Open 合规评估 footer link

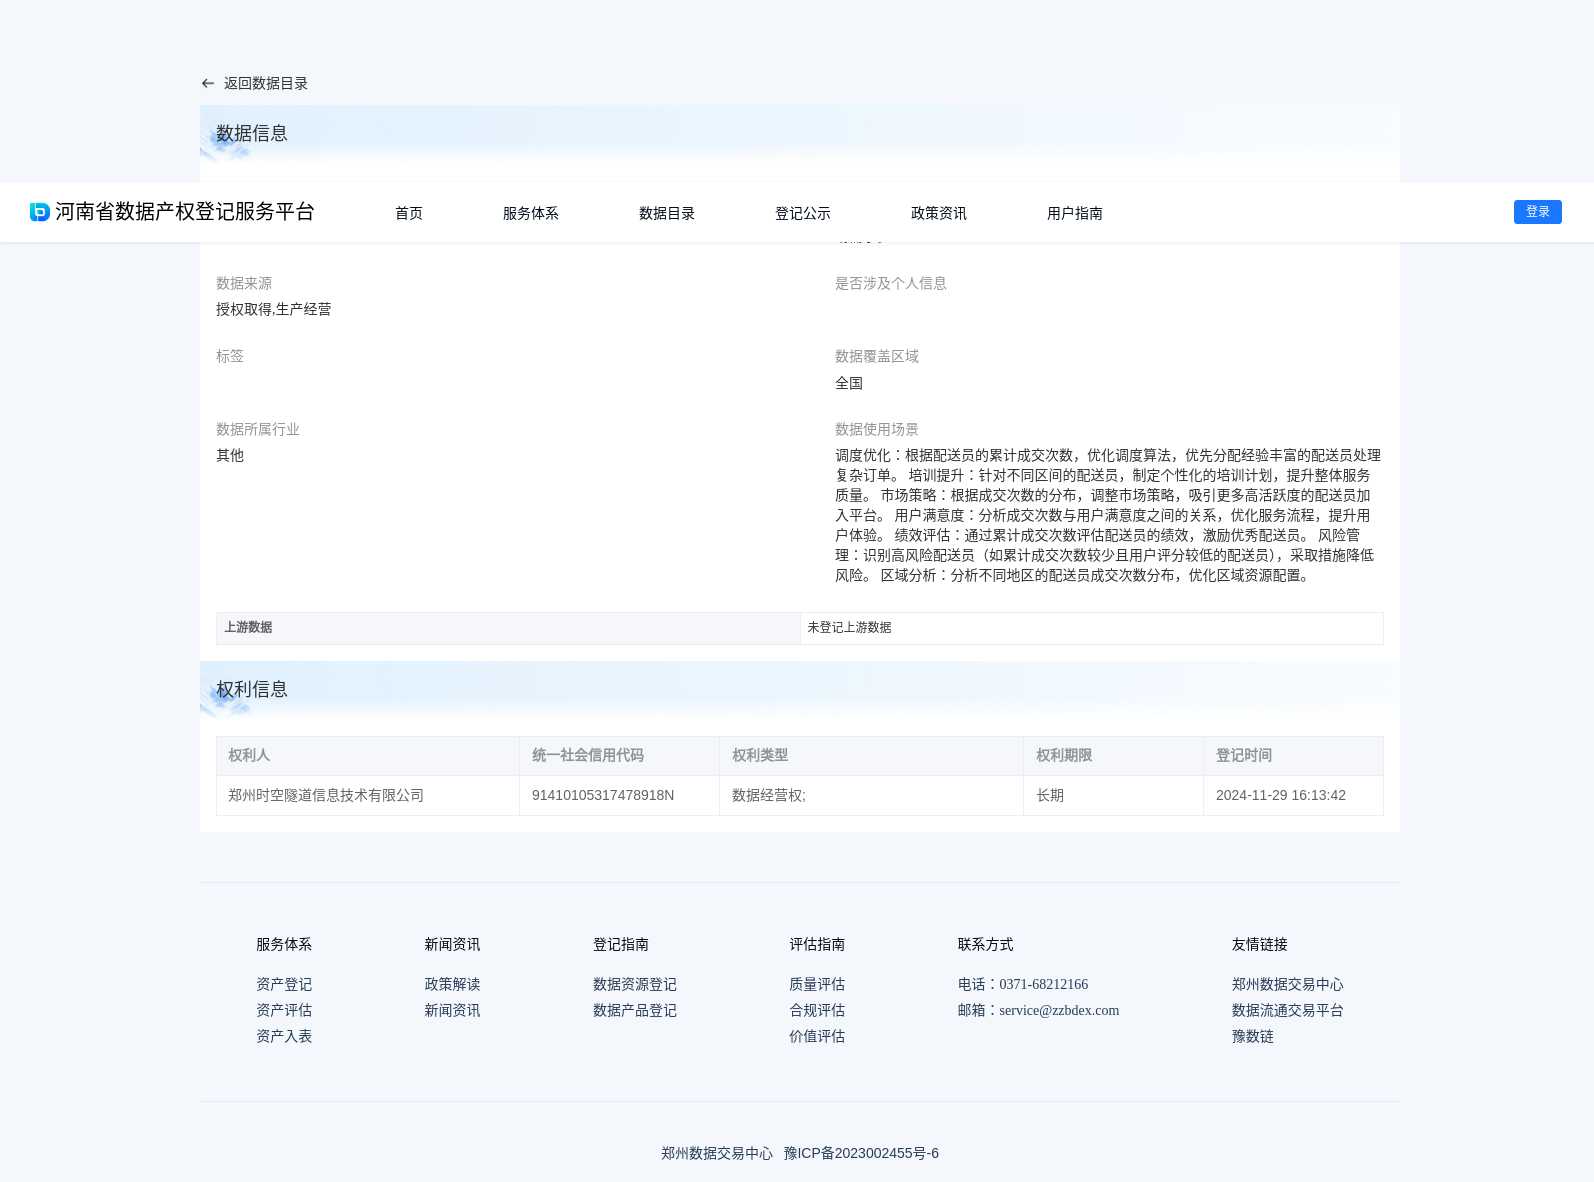click(x=817, y=1011)
